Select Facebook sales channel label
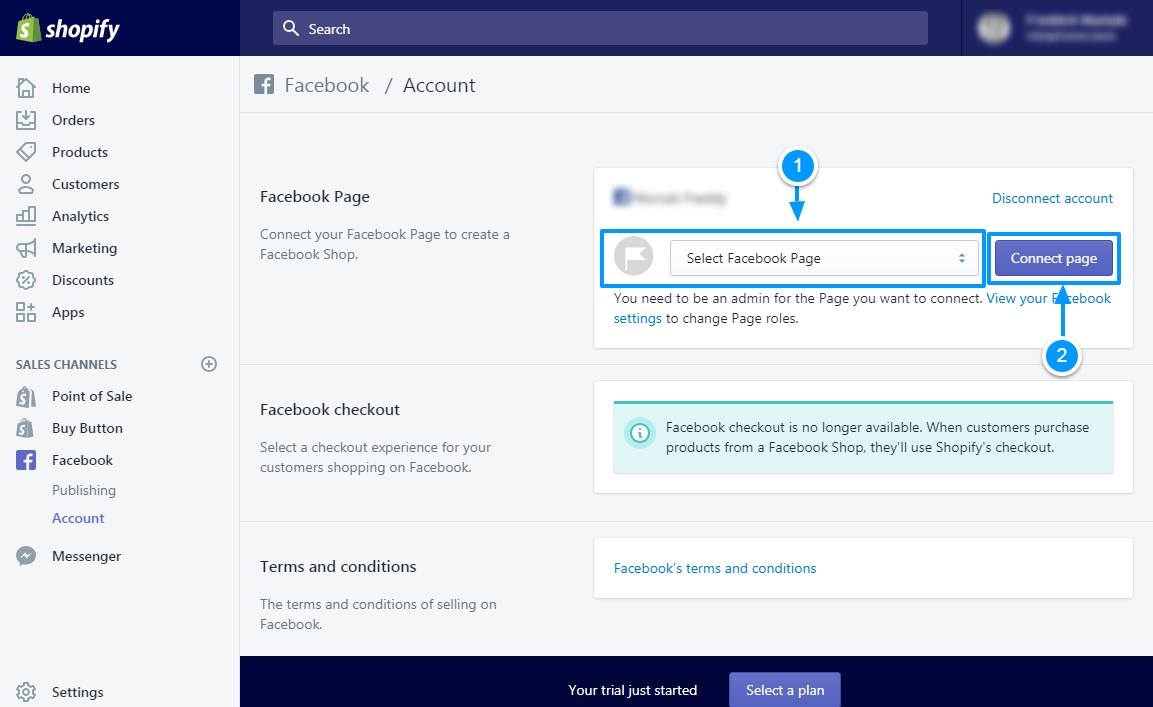1153x707 pixels. click(x=82, y=460)
